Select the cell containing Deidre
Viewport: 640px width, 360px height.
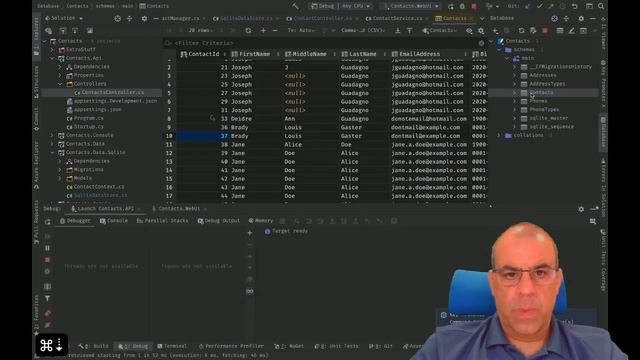click(x=255, y=119)
